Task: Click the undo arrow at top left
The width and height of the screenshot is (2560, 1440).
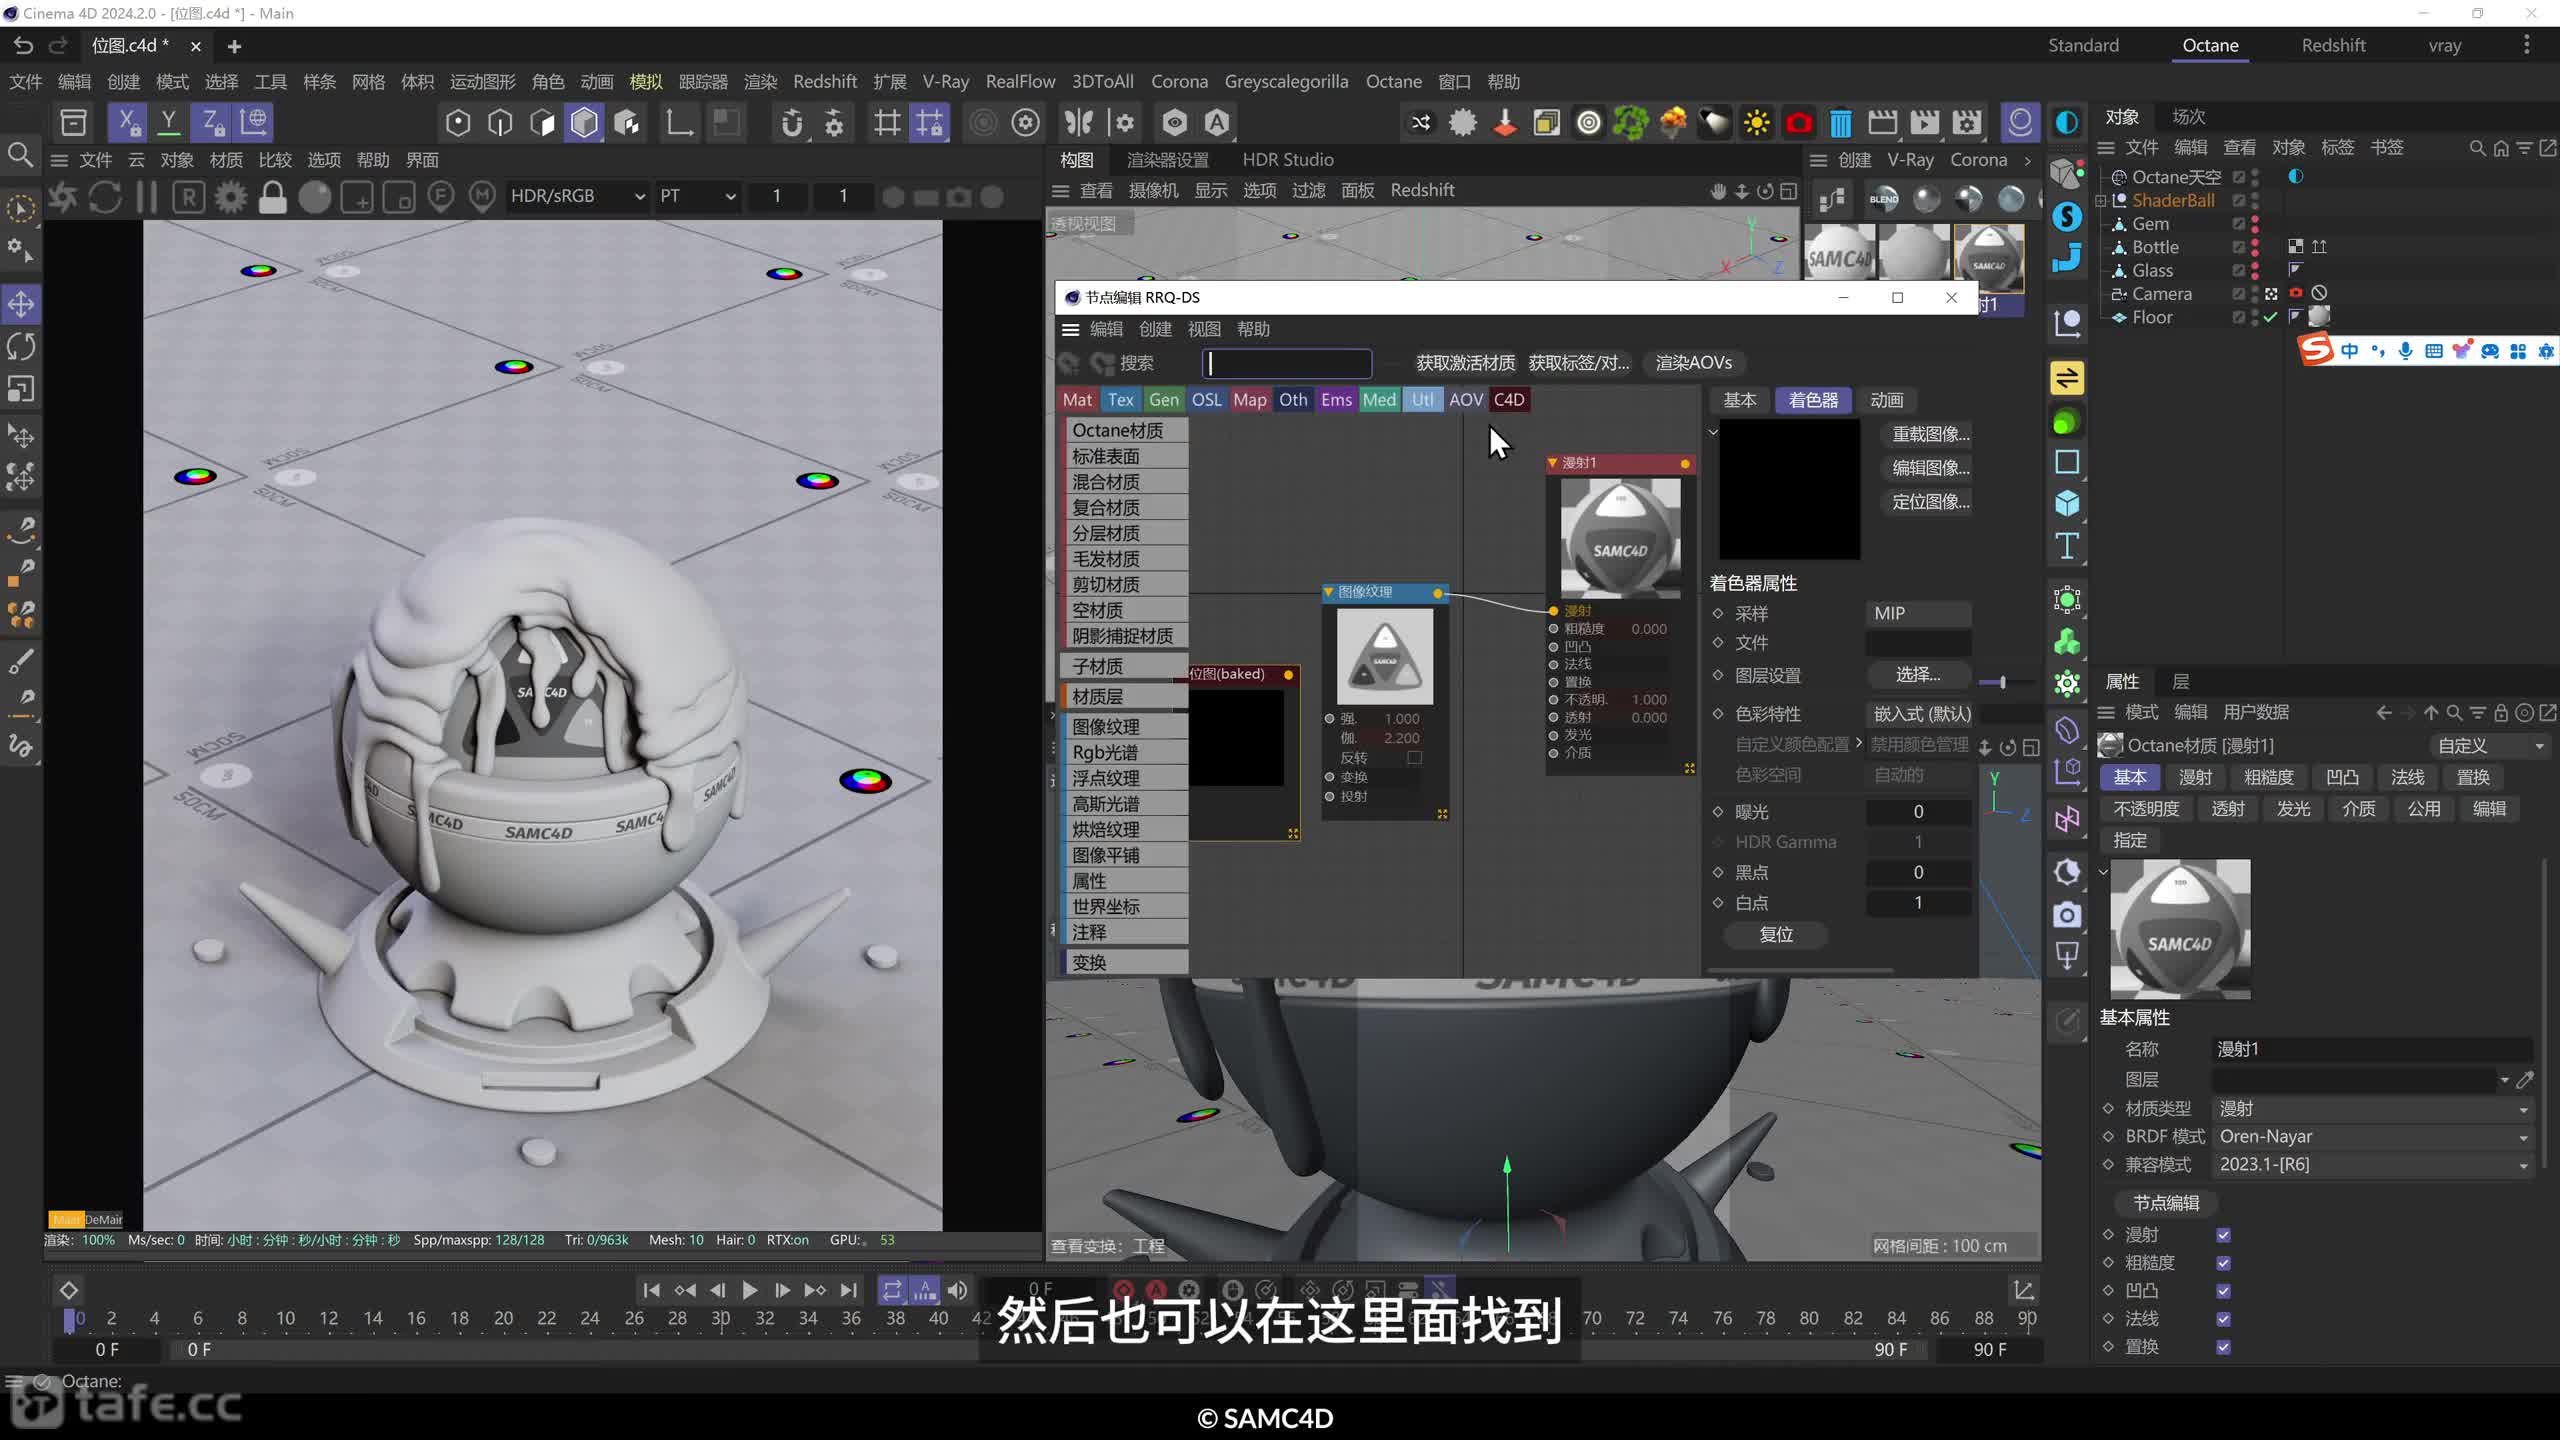Action: pos(23,45)
